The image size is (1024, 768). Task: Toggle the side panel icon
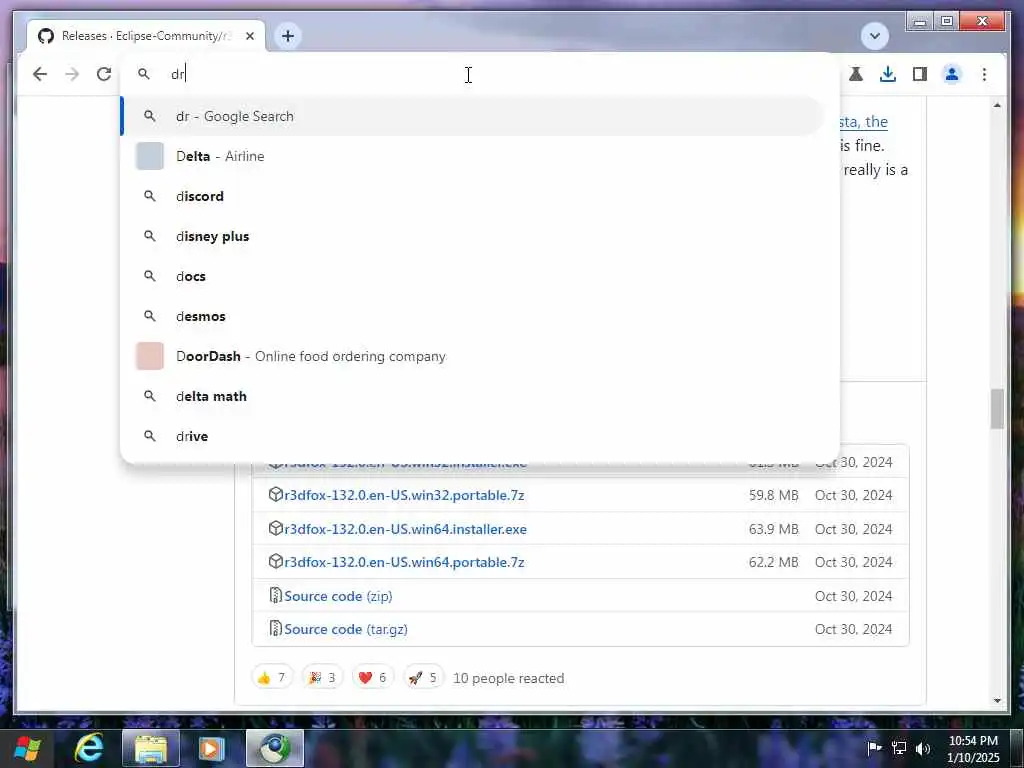pos(920,74)
